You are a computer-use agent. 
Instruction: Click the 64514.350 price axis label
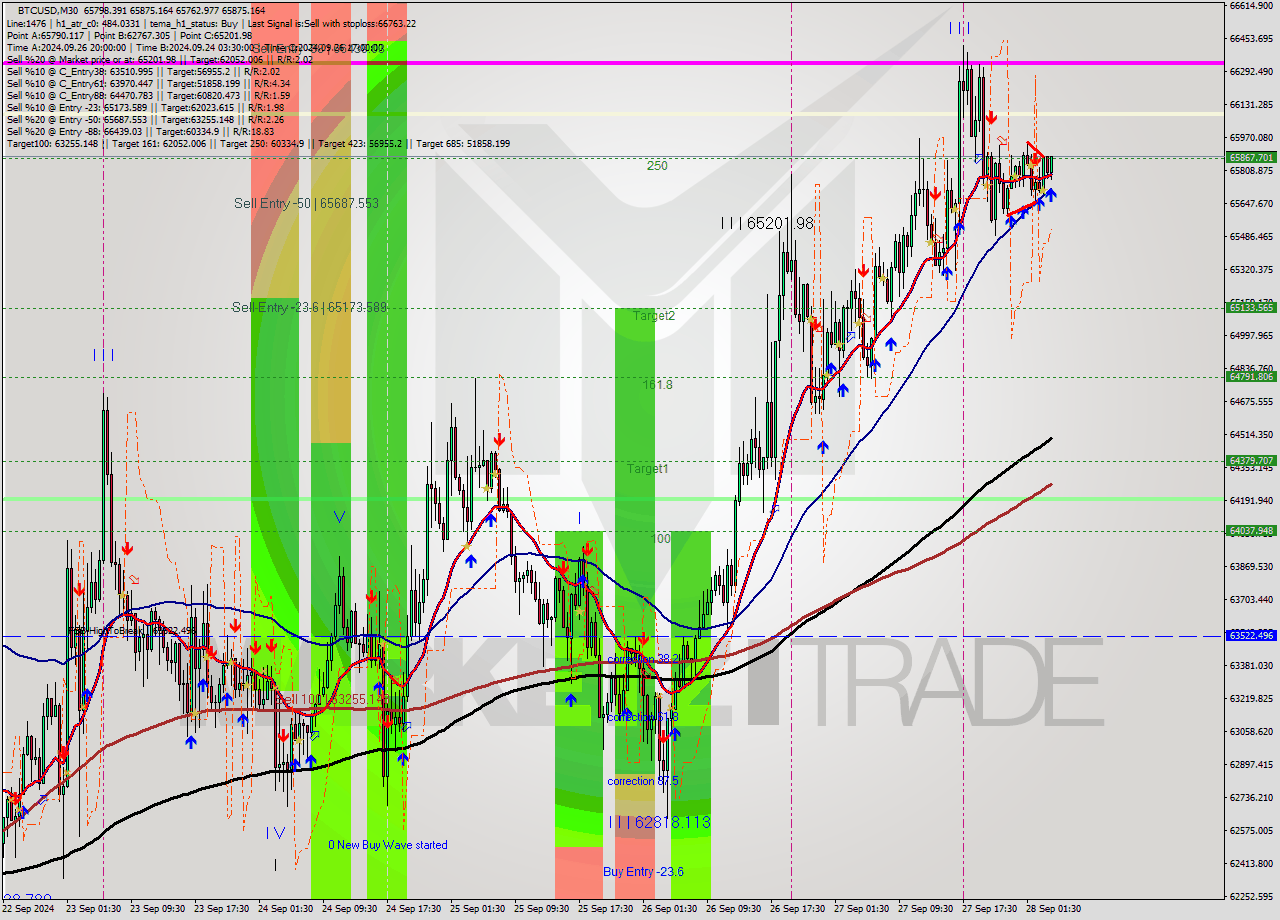[1251, 434]
